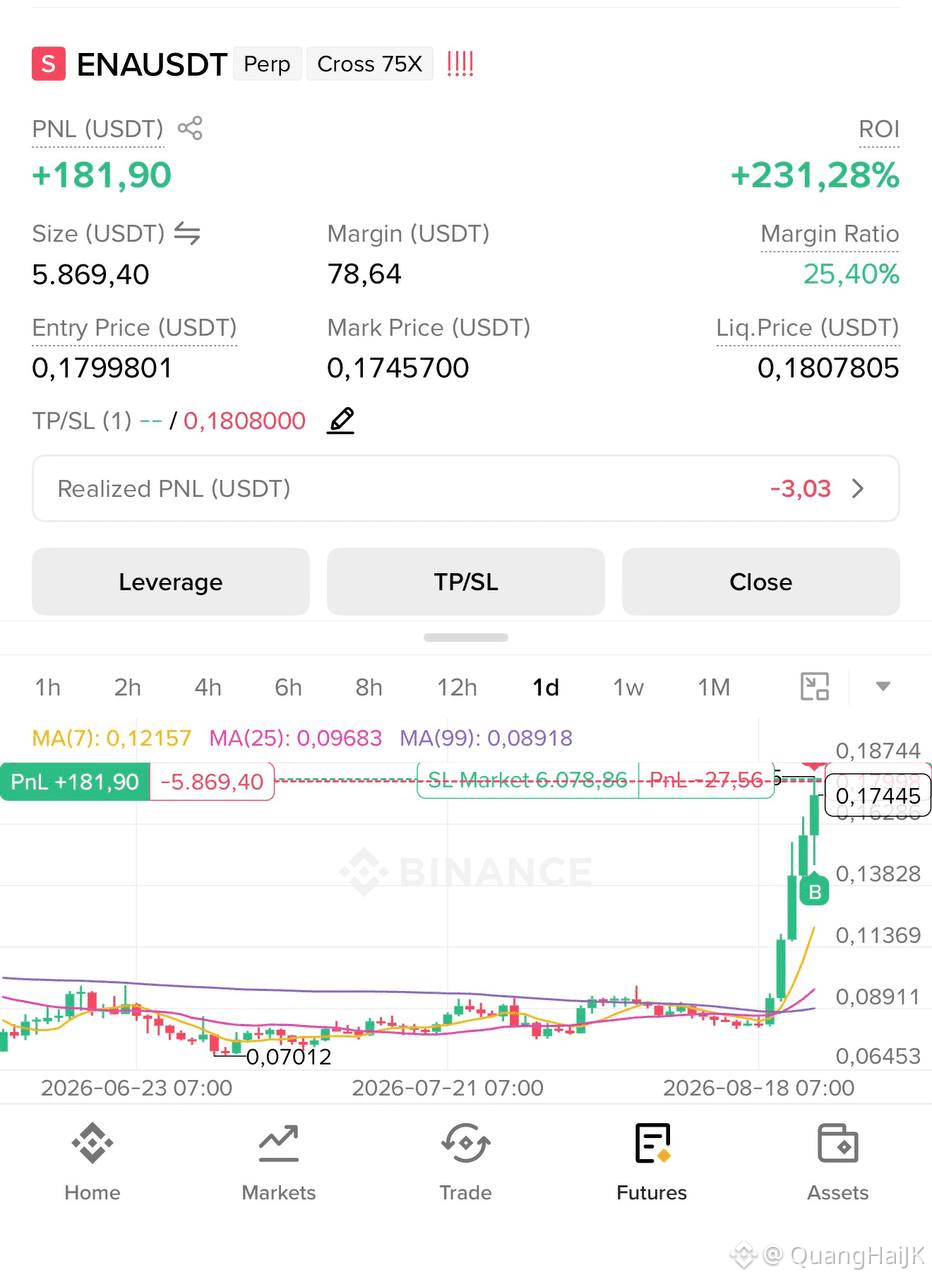Tap the 25,40% margin ratio value
This screenshot has height=1280, width=932.
tap(851, 274)
